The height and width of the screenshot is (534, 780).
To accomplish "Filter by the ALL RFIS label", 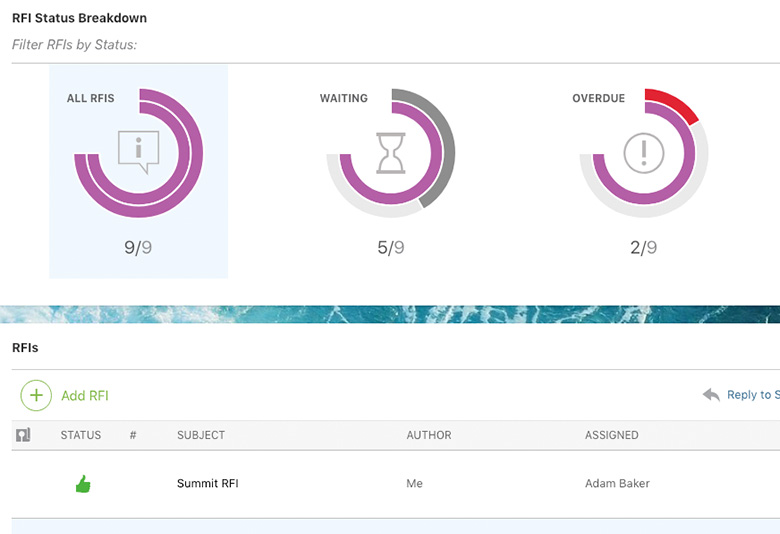I will [x=90, y=98].
